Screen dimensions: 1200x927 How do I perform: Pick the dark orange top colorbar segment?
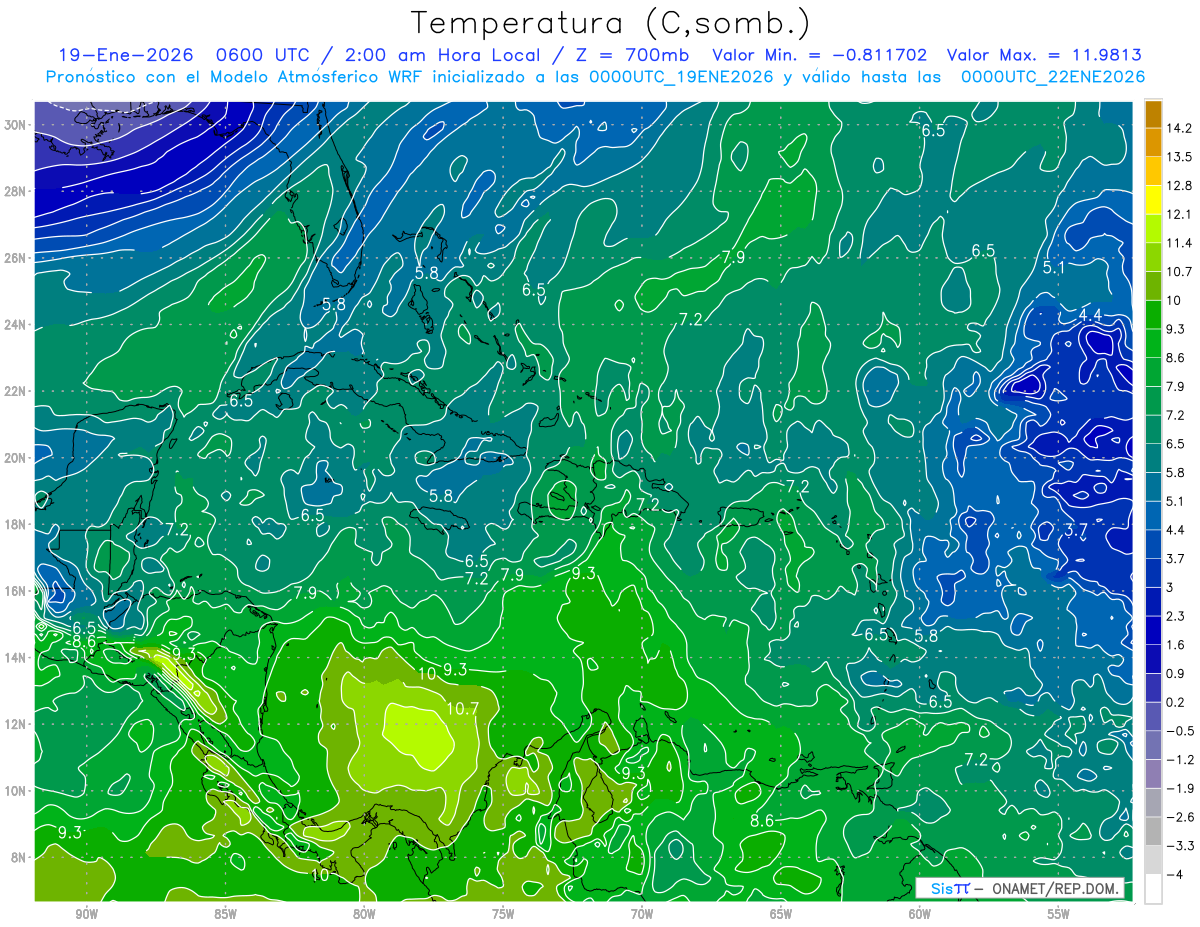coord(1153,114)
